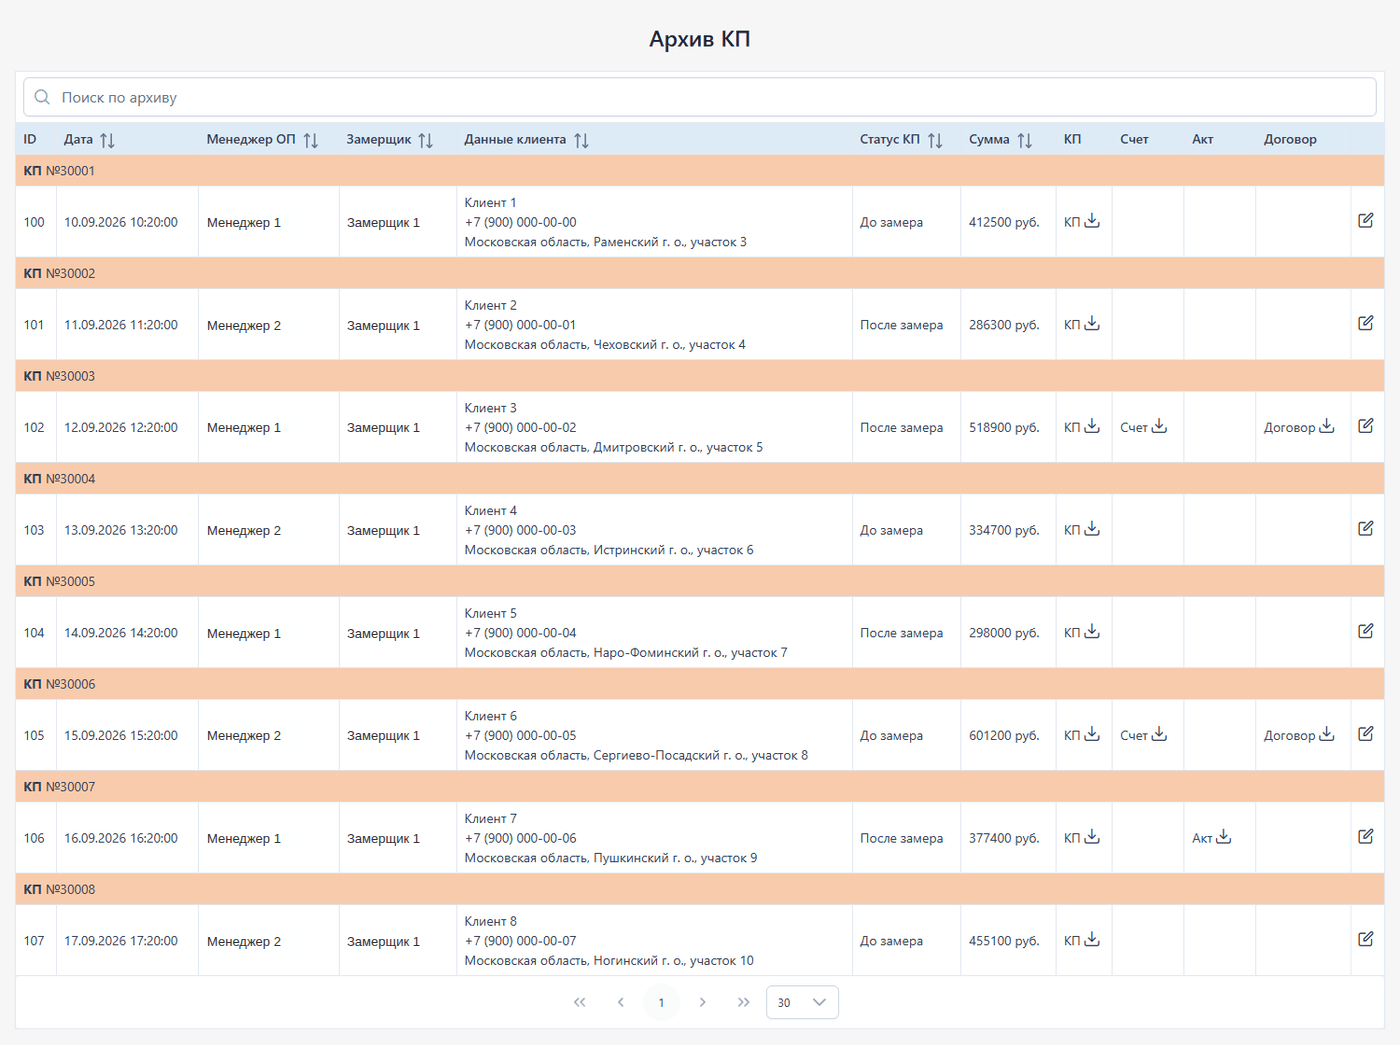Click the date 12.09.2026 12:20:00
The image size is (1400, 1045).
coord(121,427)
